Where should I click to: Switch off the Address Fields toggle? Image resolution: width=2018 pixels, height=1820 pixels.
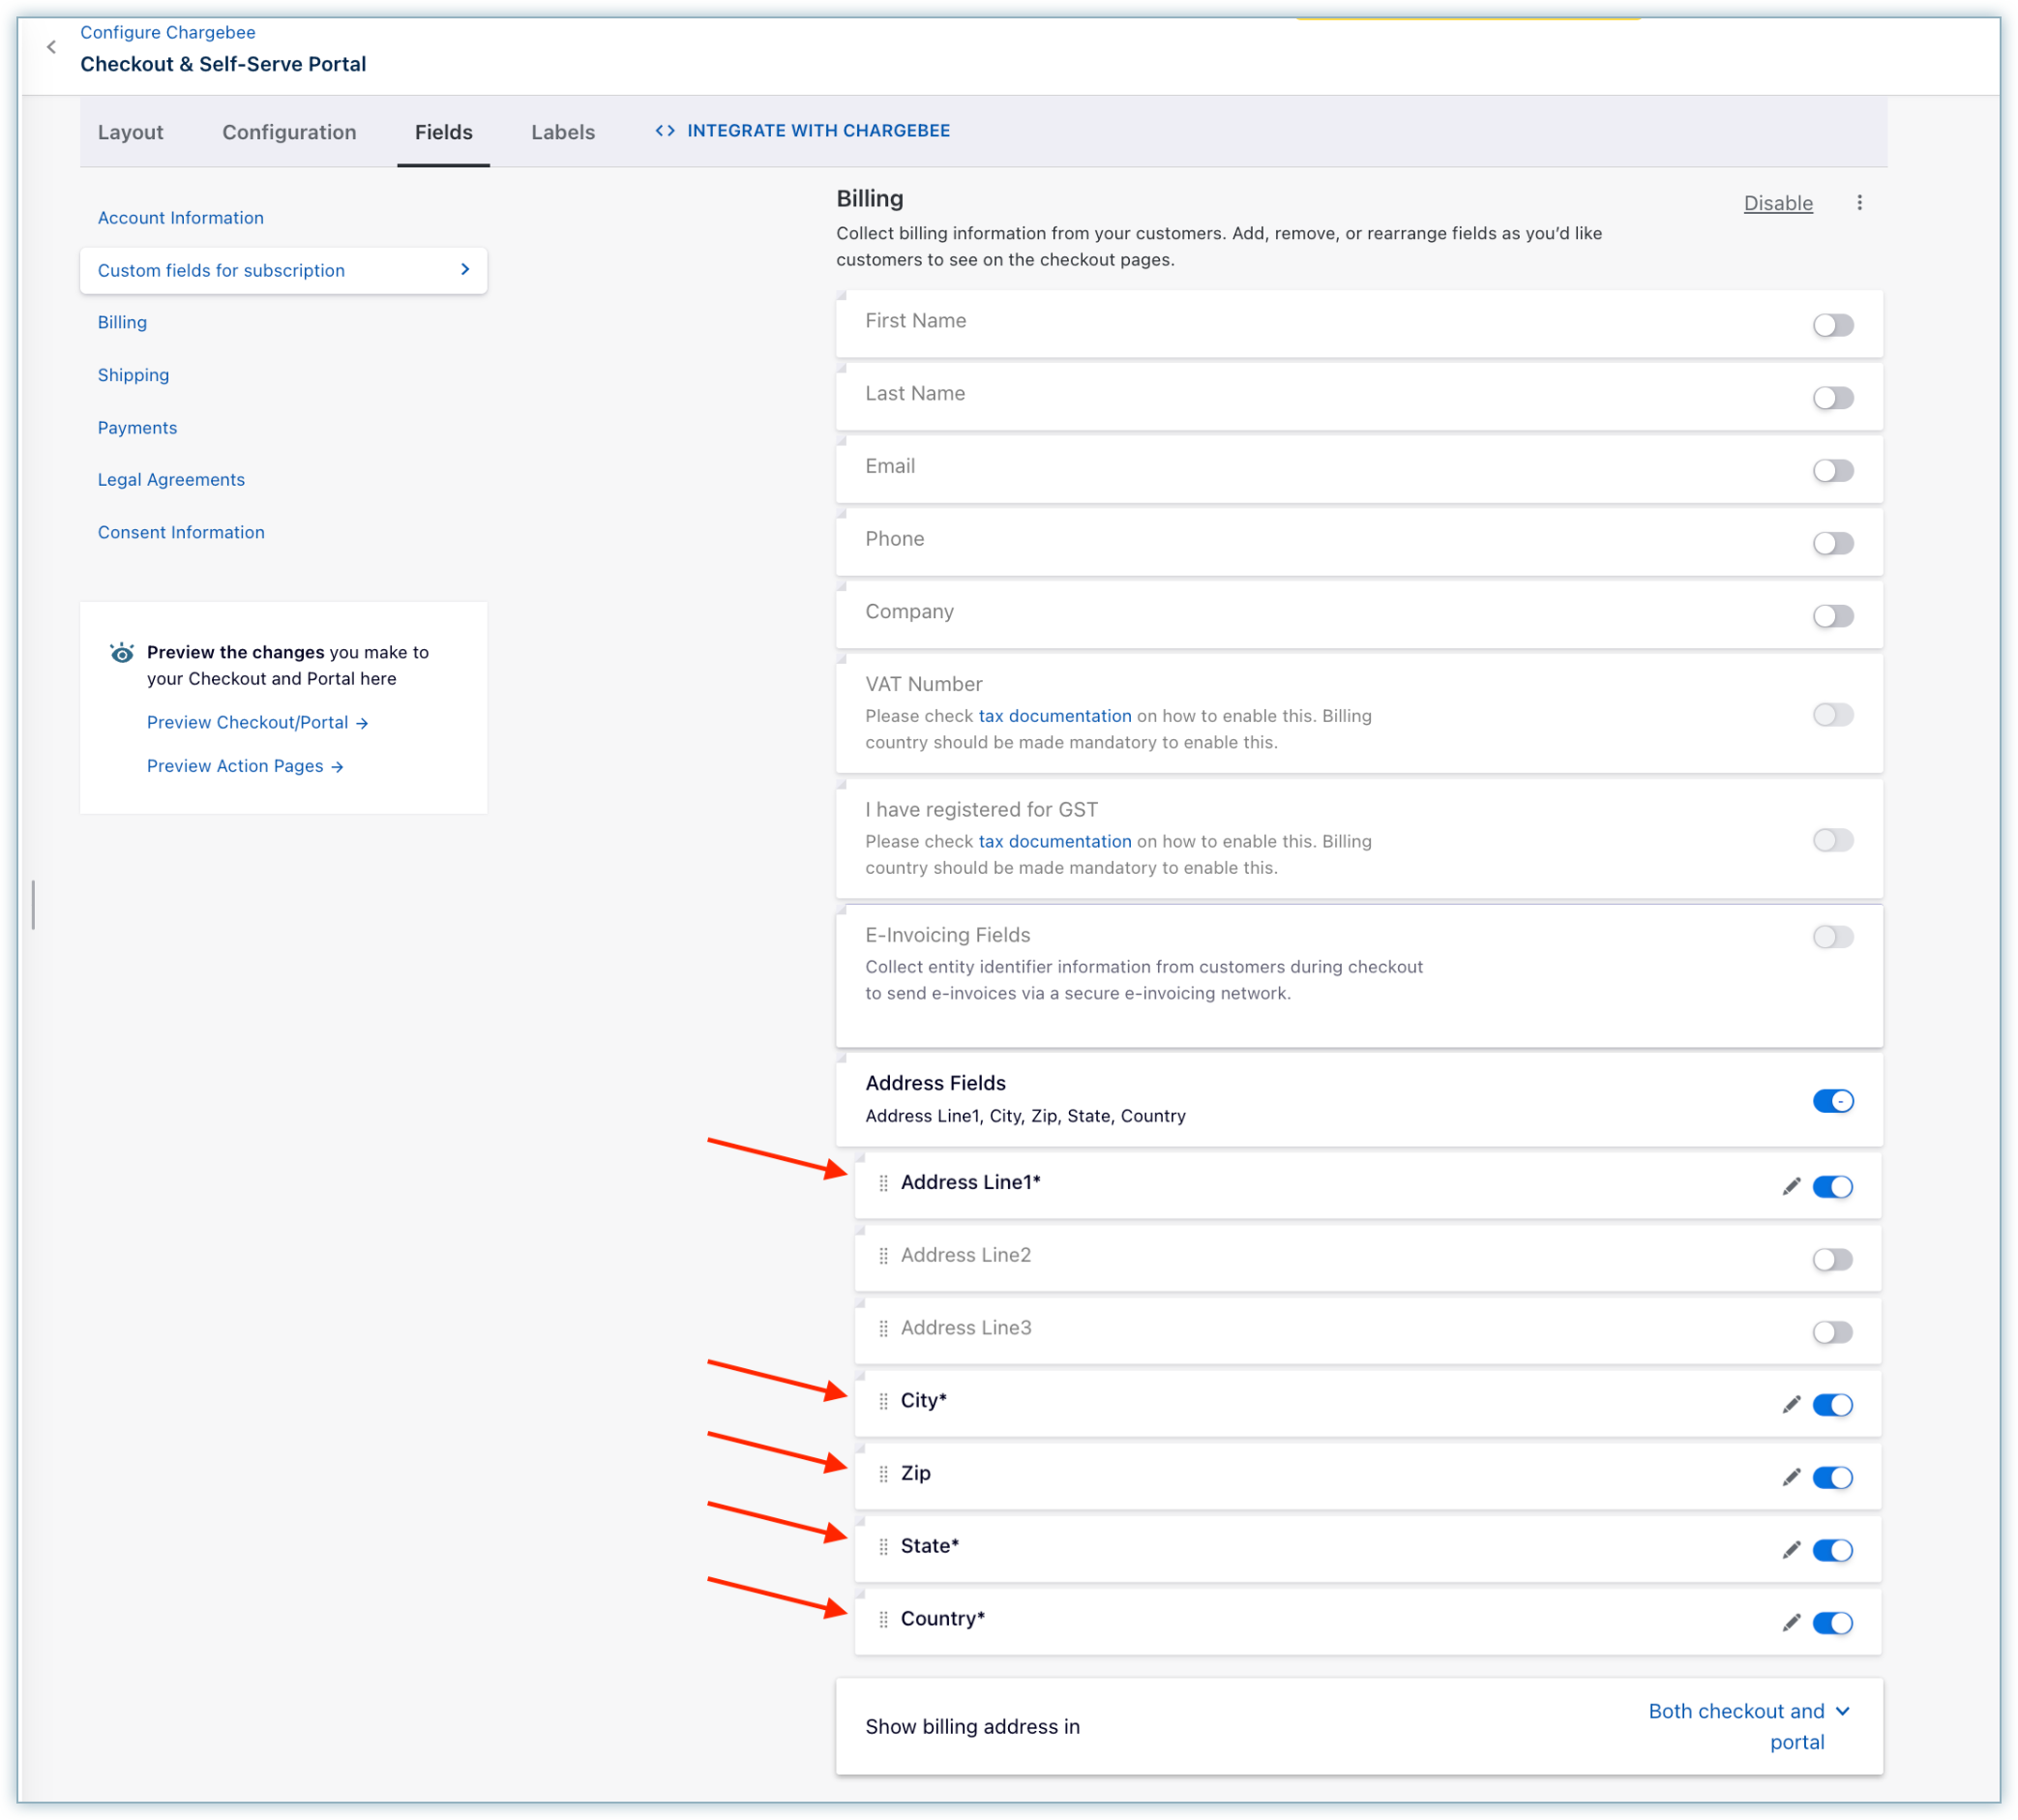1832,1101
